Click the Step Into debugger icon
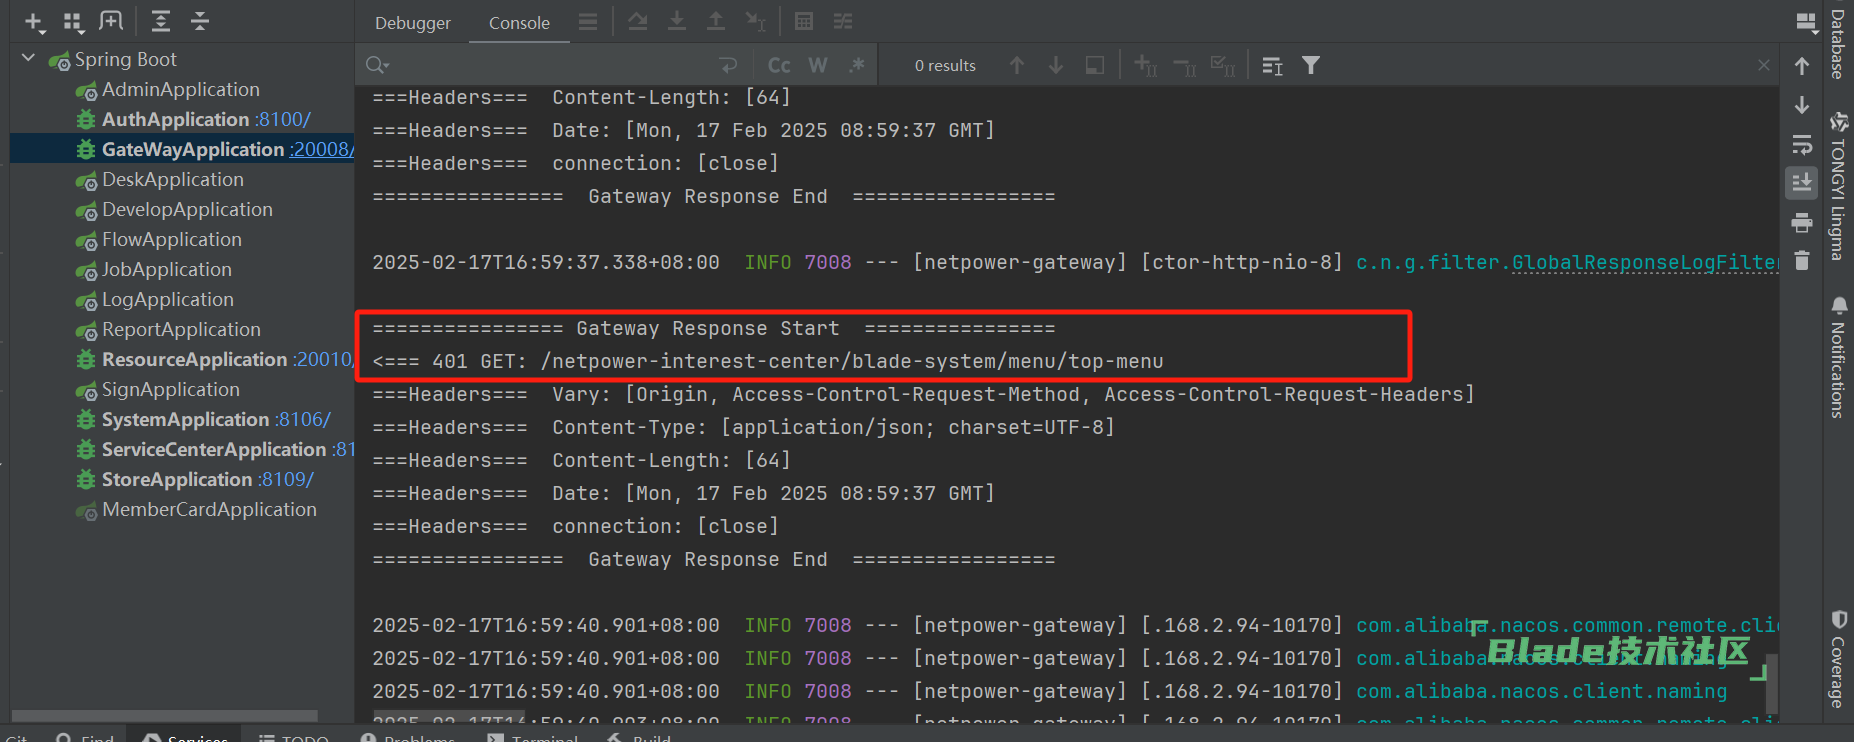The height and width of the screenshot is (742, 1854). point(677,21)
